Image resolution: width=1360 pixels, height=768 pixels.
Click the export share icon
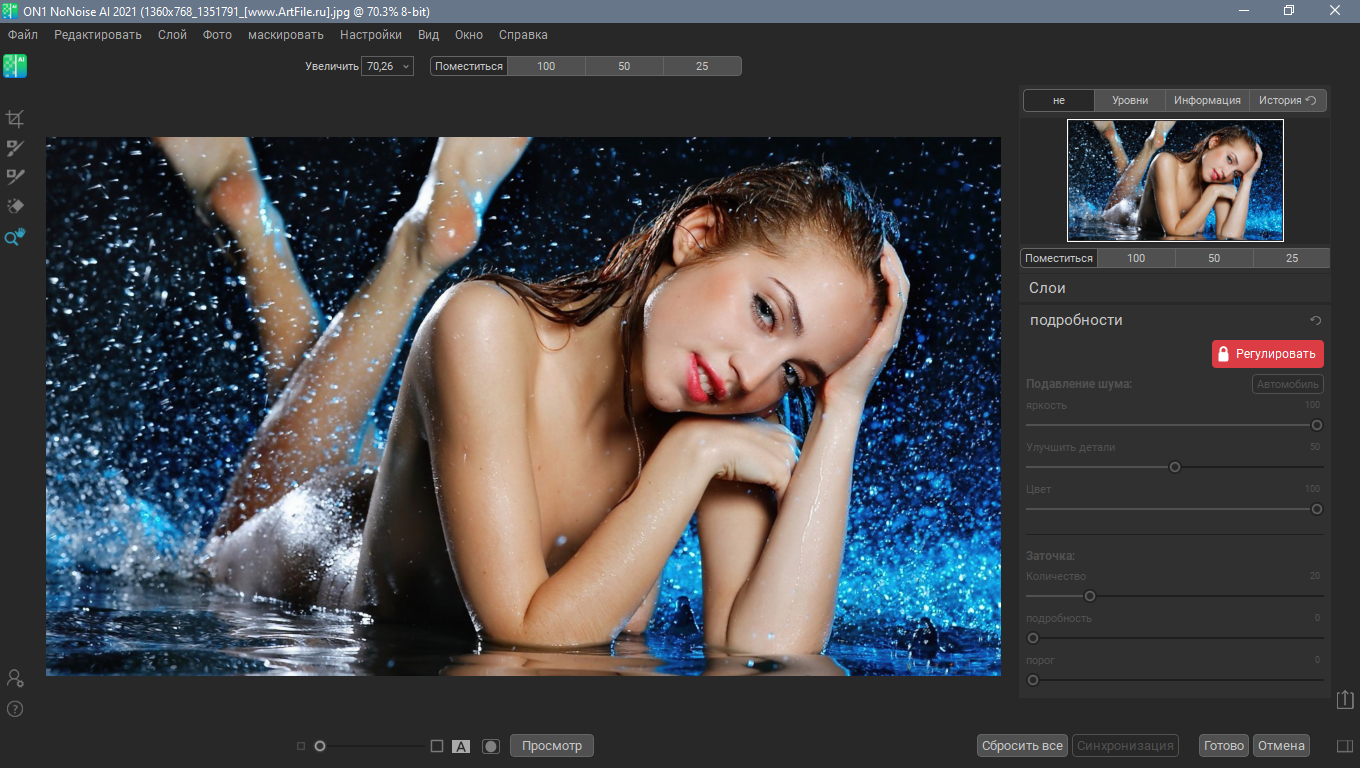[1345, 700]
